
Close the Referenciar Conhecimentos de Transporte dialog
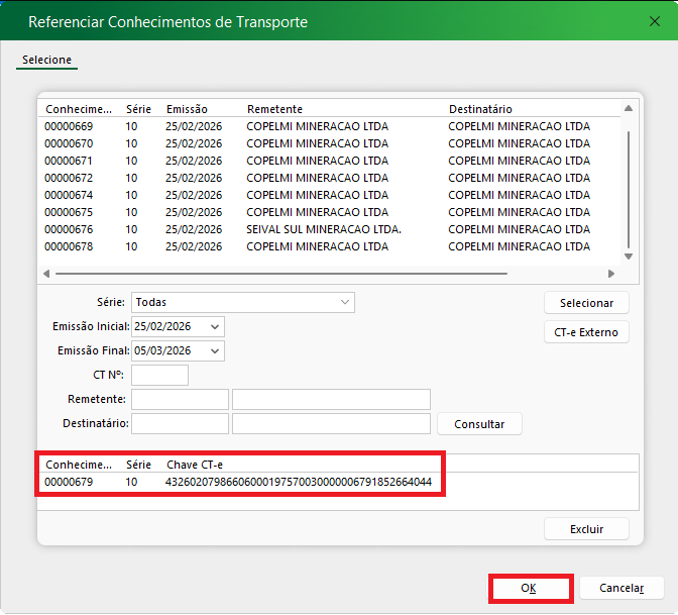(x=654, y=21)
